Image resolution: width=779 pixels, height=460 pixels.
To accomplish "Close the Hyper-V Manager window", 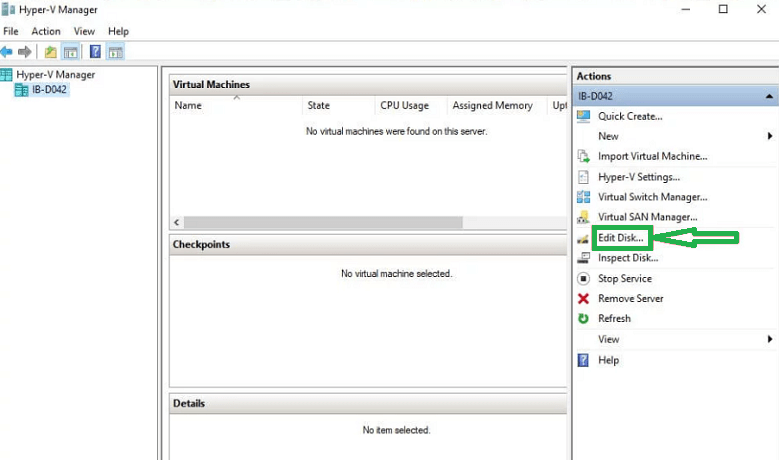I will (761, 9).
